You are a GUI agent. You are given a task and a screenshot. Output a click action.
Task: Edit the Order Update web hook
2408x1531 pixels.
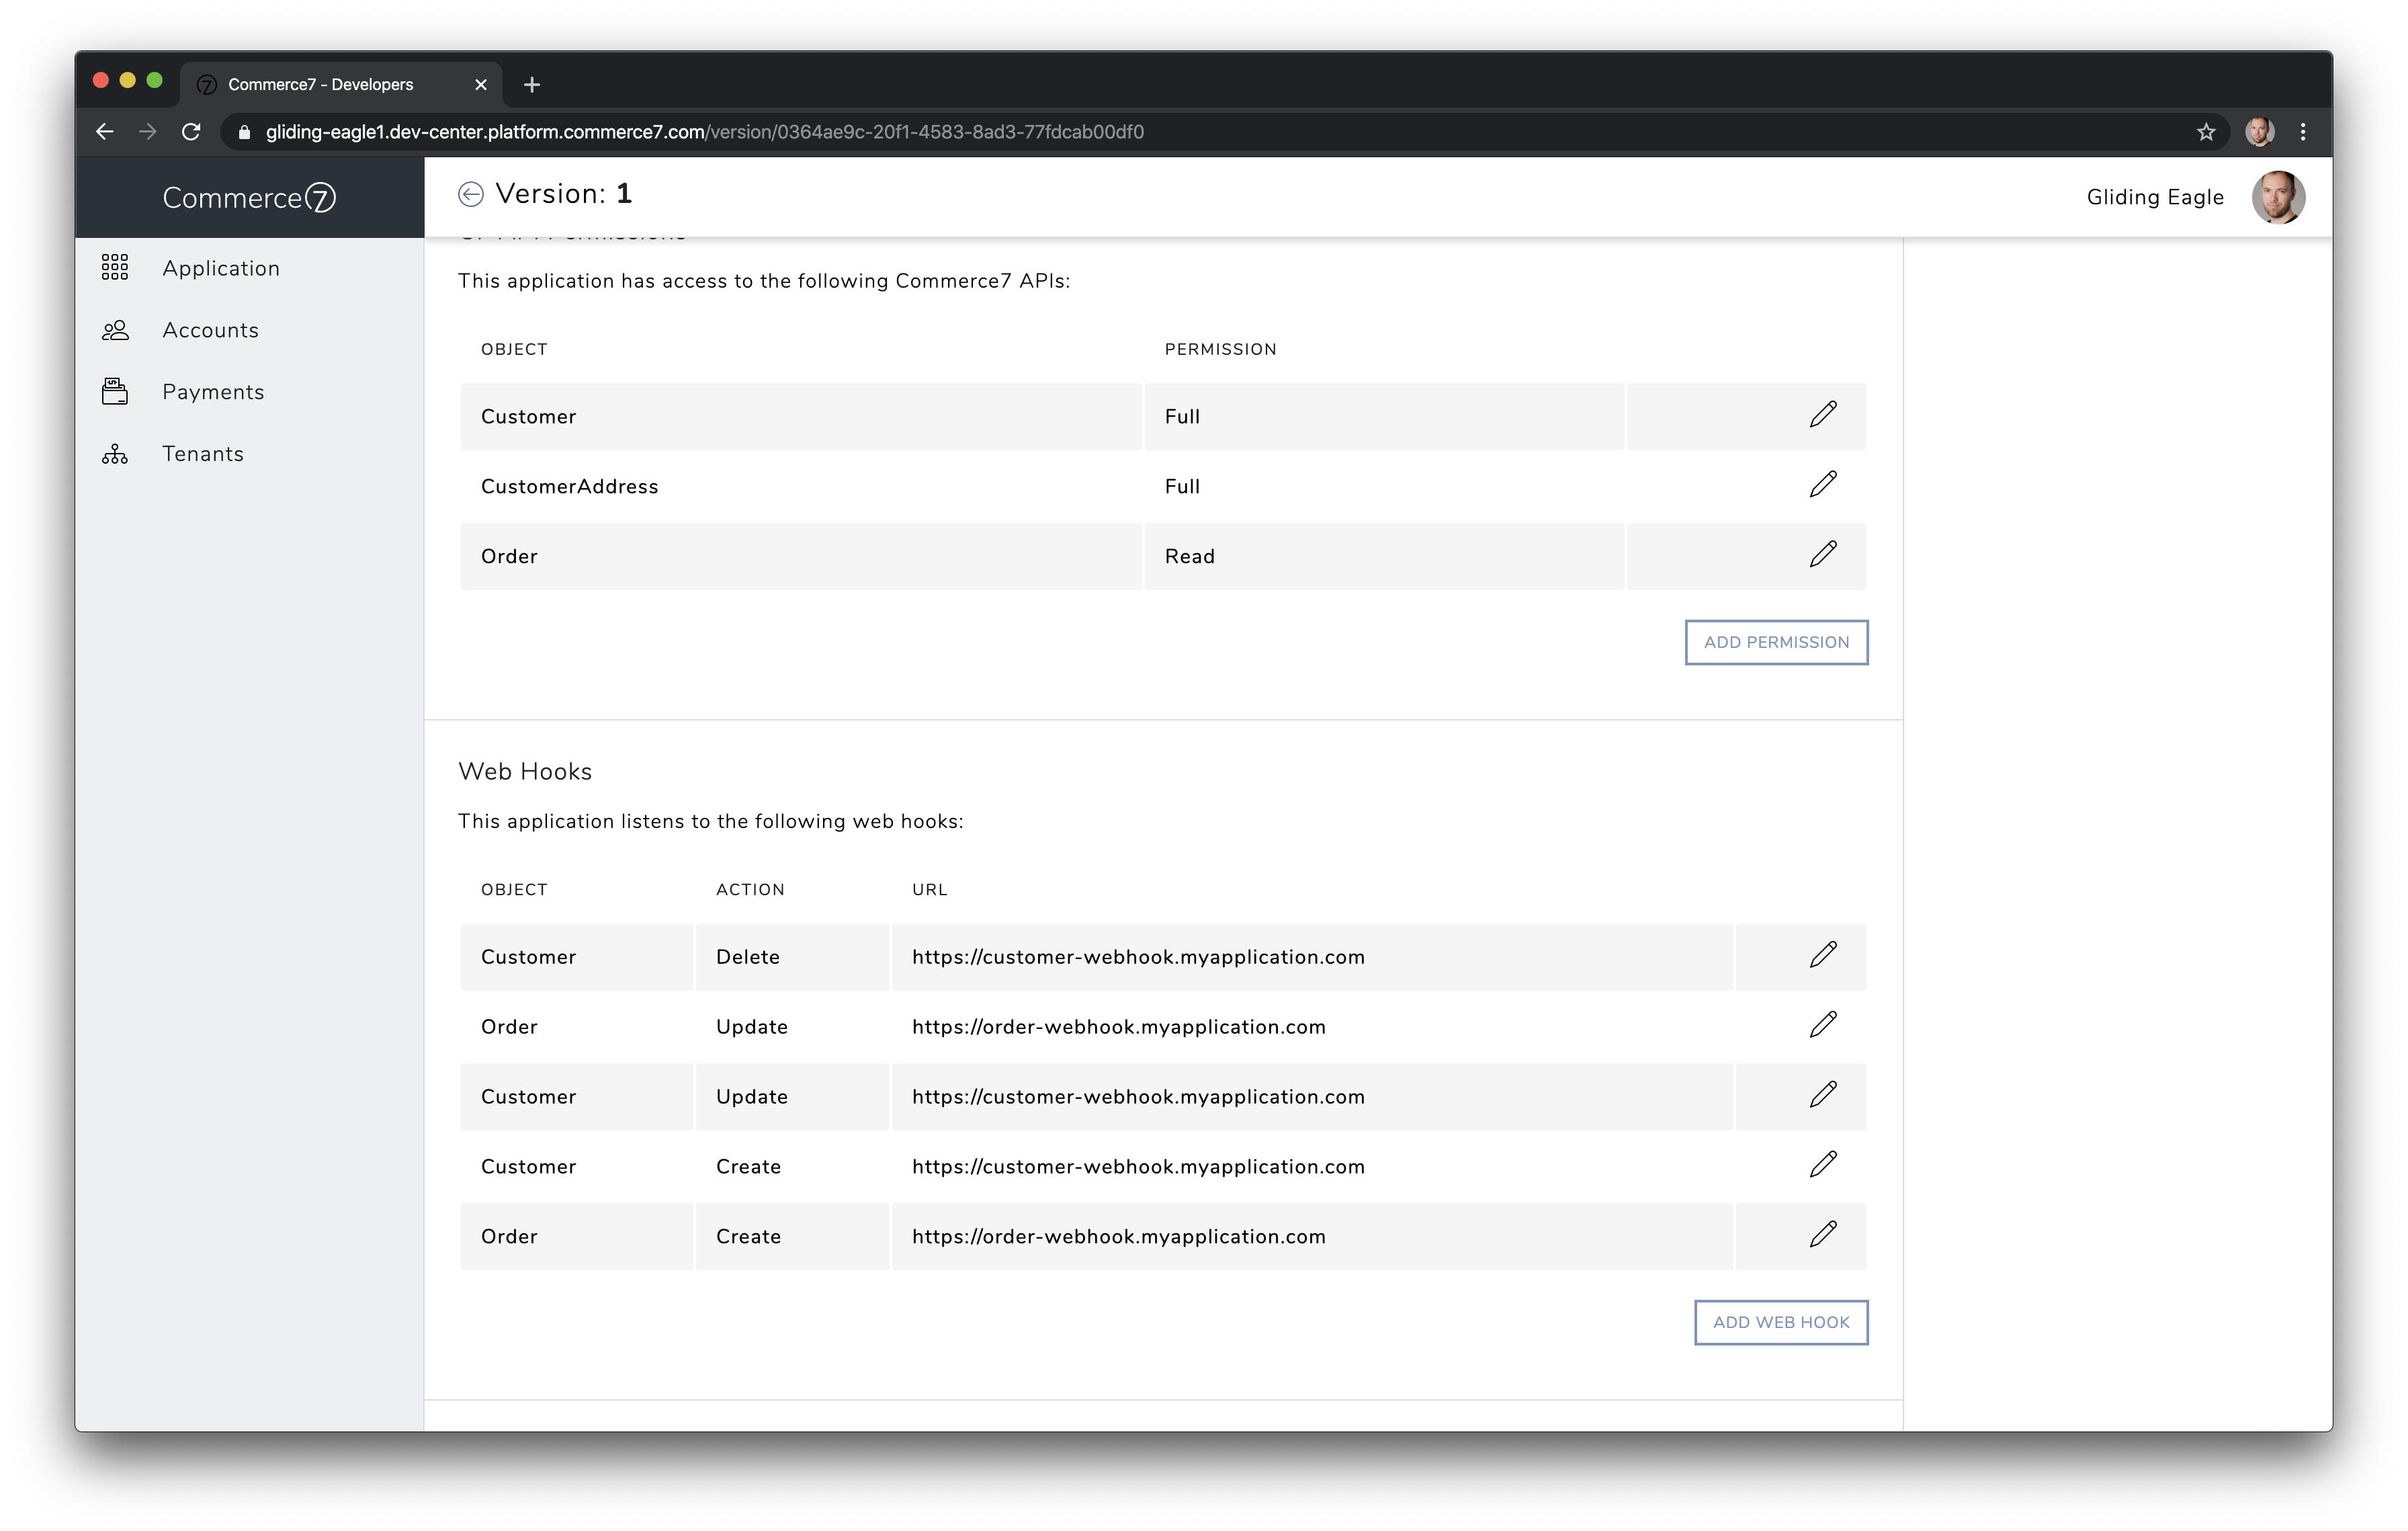1822,1025
